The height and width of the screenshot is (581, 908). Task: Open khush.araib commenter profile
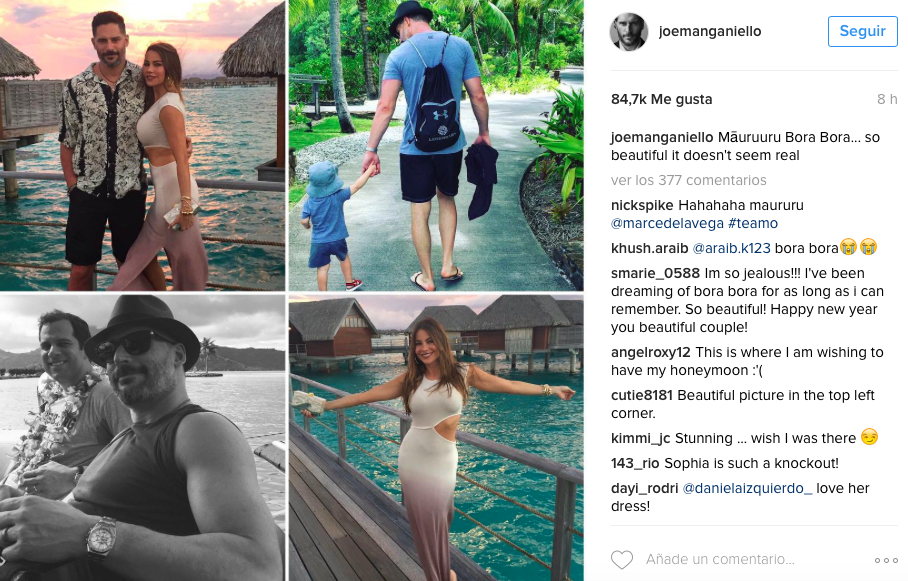[x=649, y=249]
